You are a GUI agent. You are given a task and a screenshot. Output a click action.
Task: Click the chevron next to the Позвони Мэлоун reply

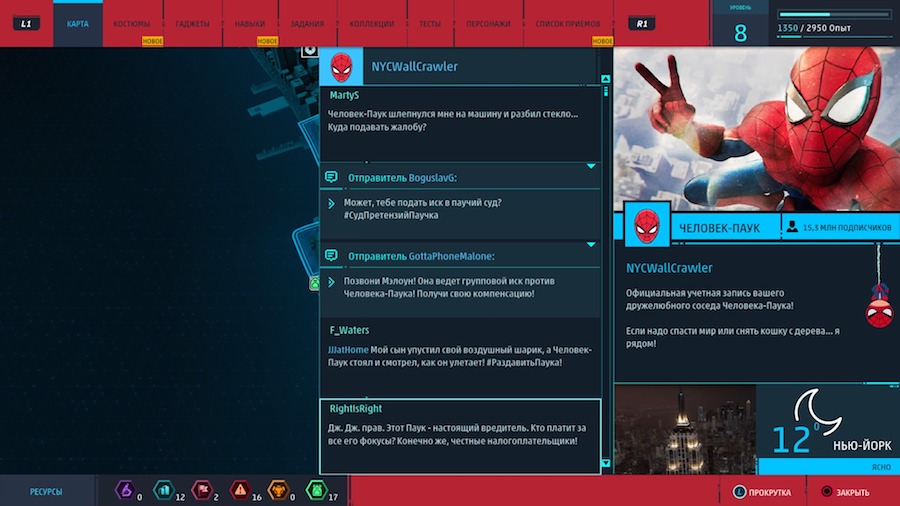tap(331, 282)
